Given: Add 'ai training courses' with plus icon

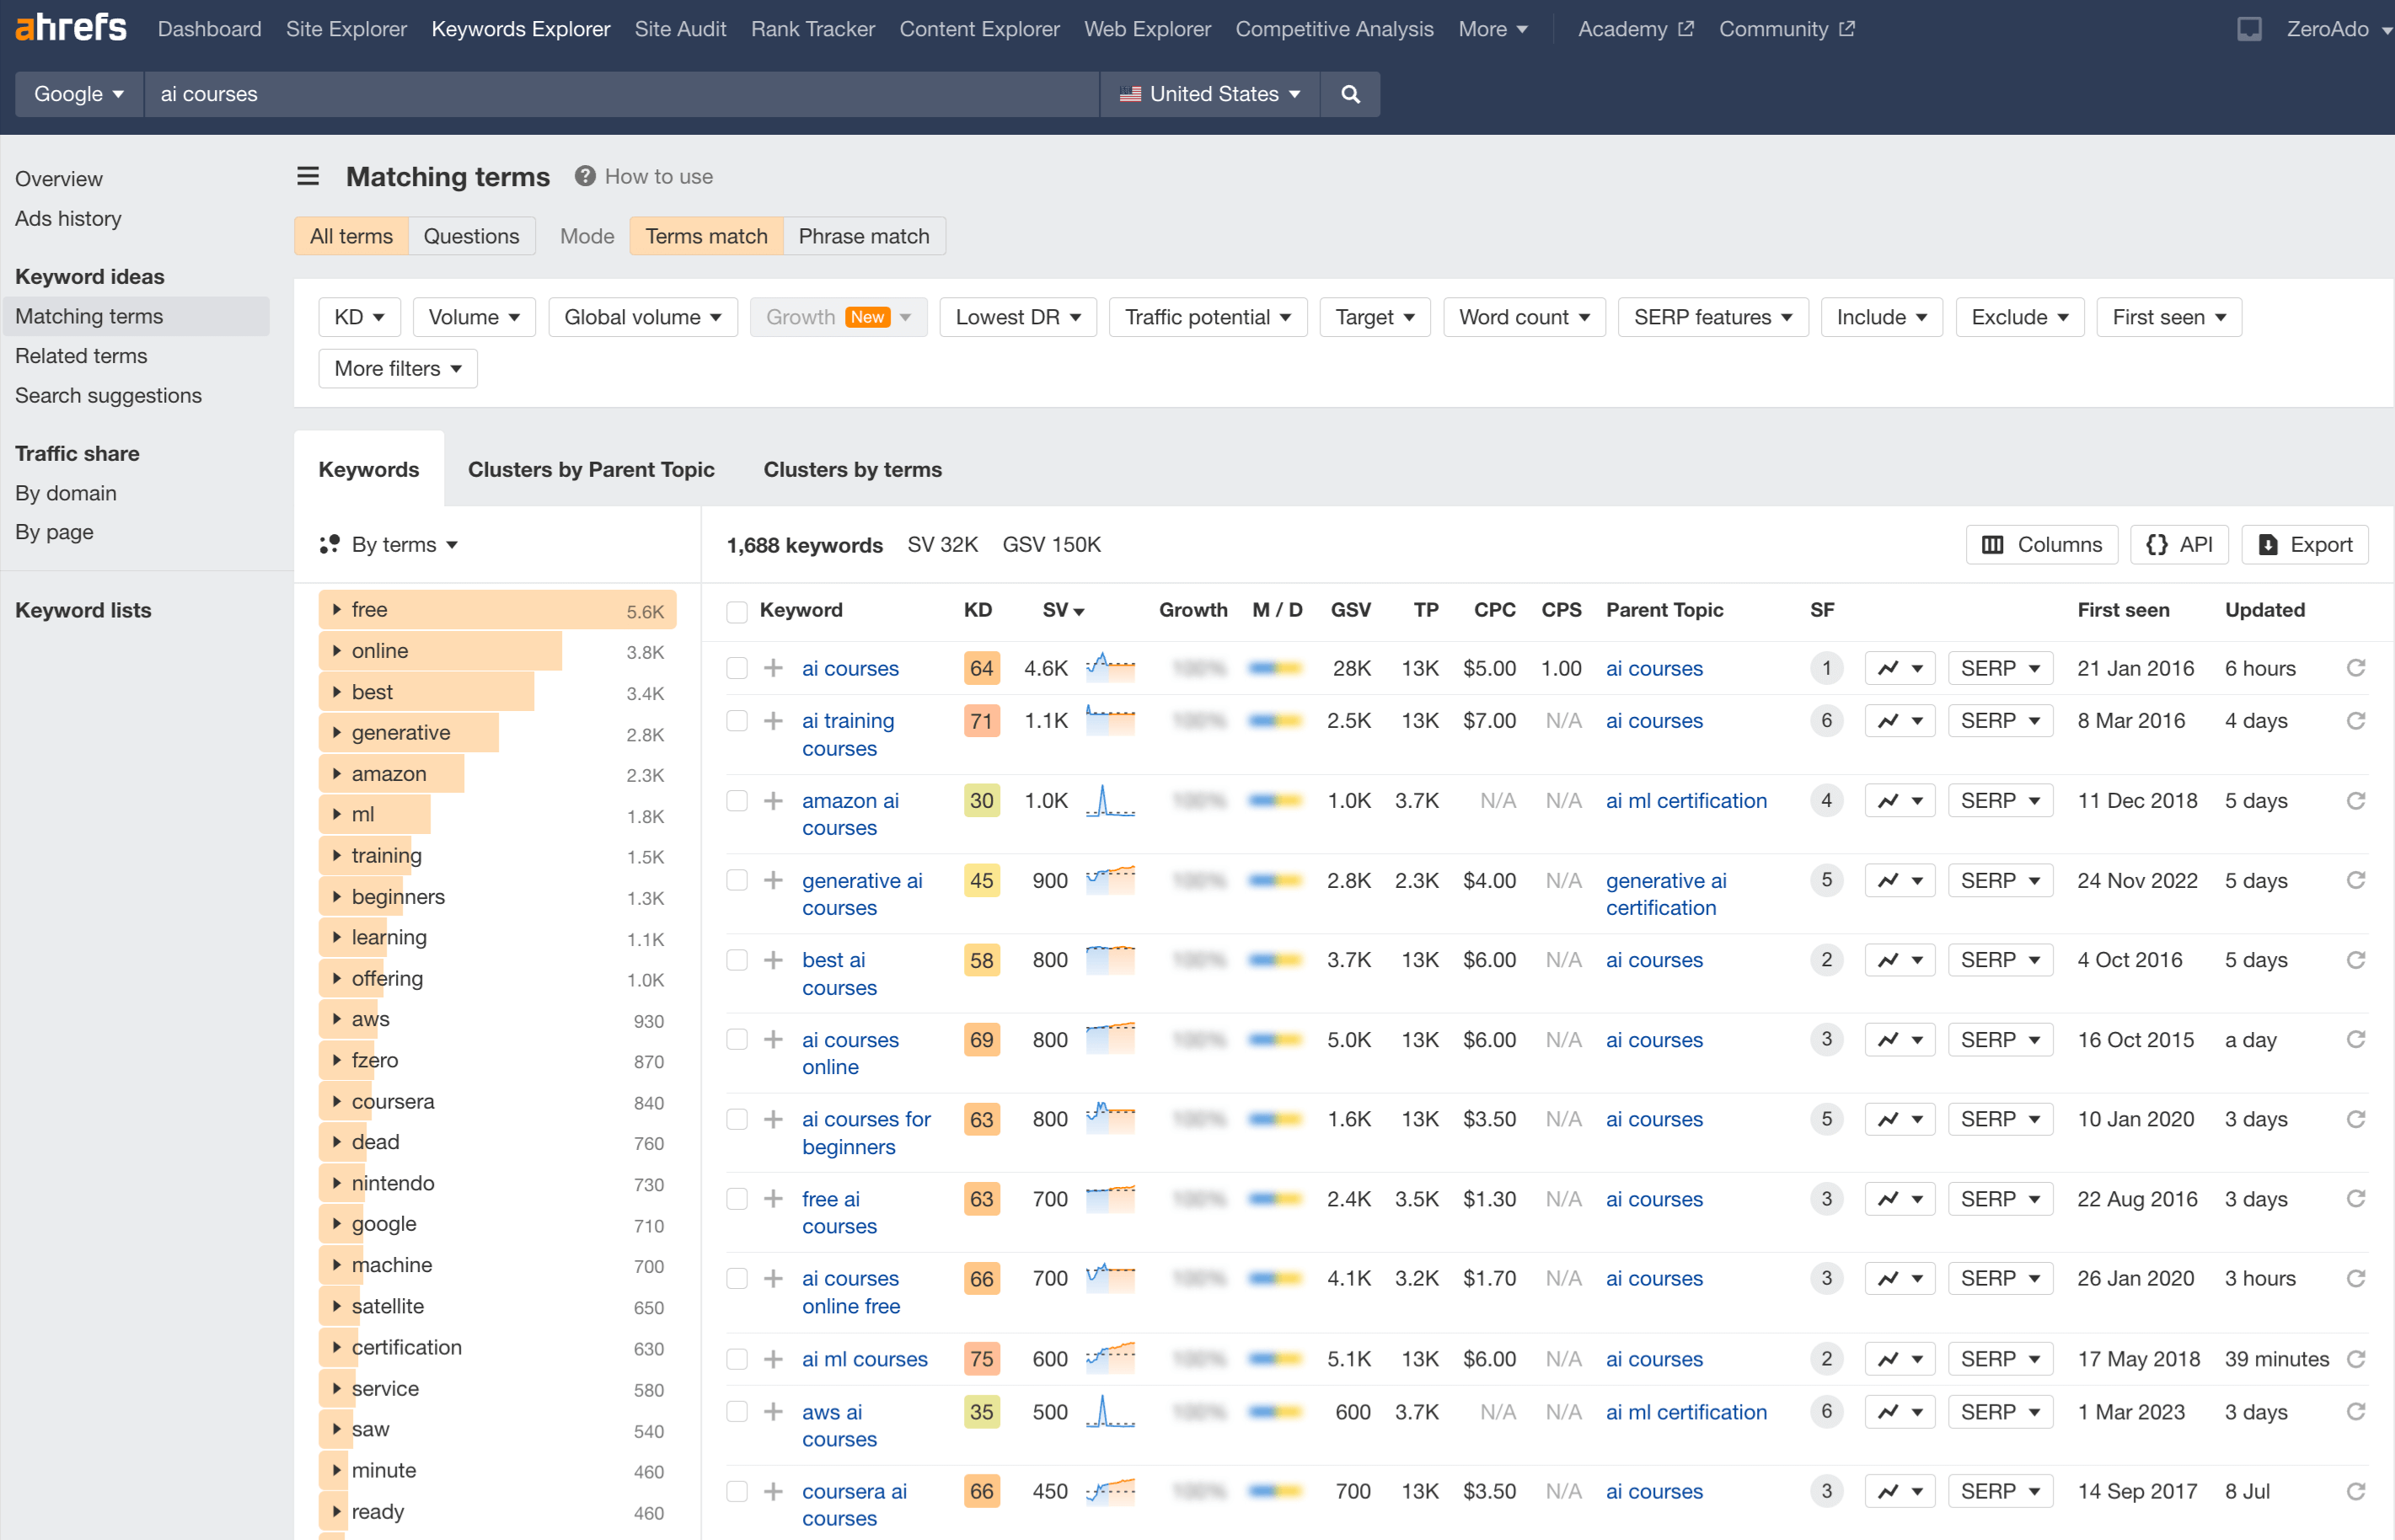Looking at the screenshot, I should pos(773,721).
